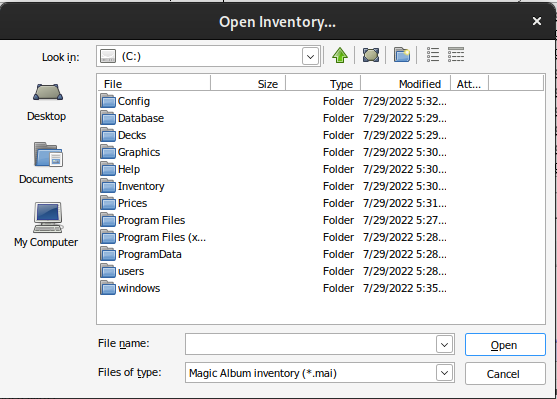
Task: Click the Database folder icon
Action: click(x=108, y=118)
